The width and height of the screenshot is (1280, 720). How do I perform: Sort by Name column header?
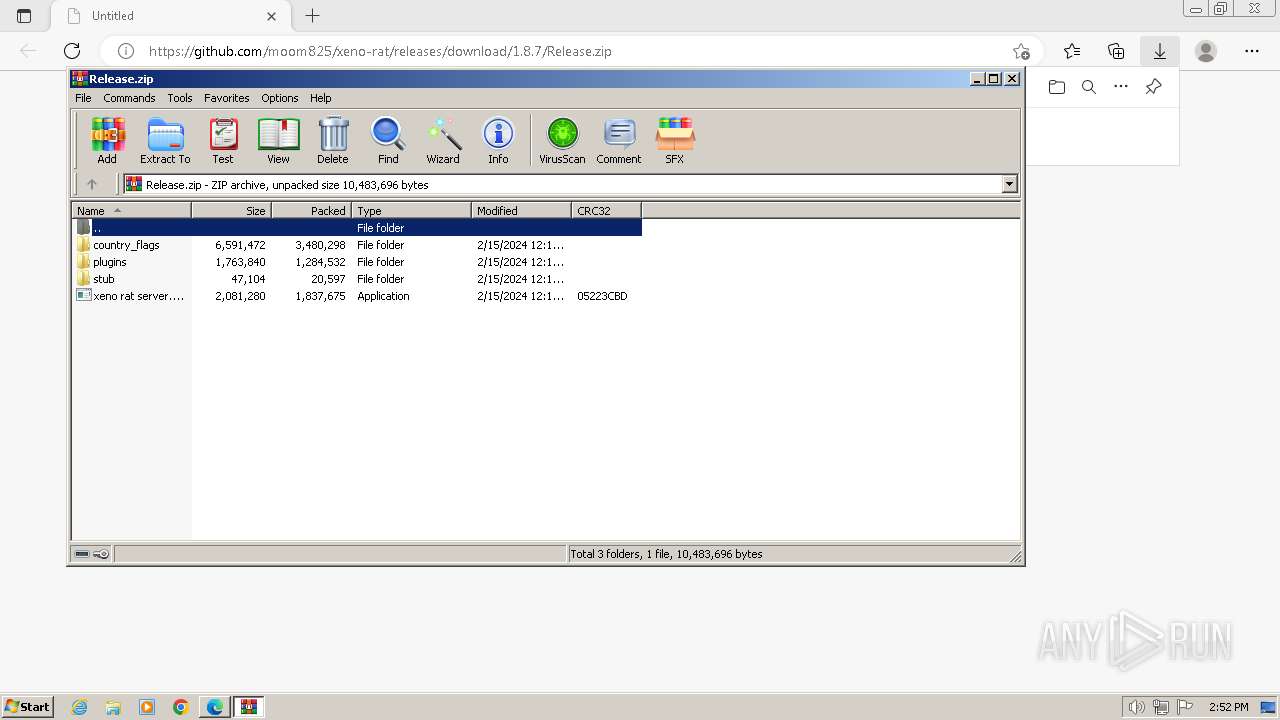[x=131, y=210]
